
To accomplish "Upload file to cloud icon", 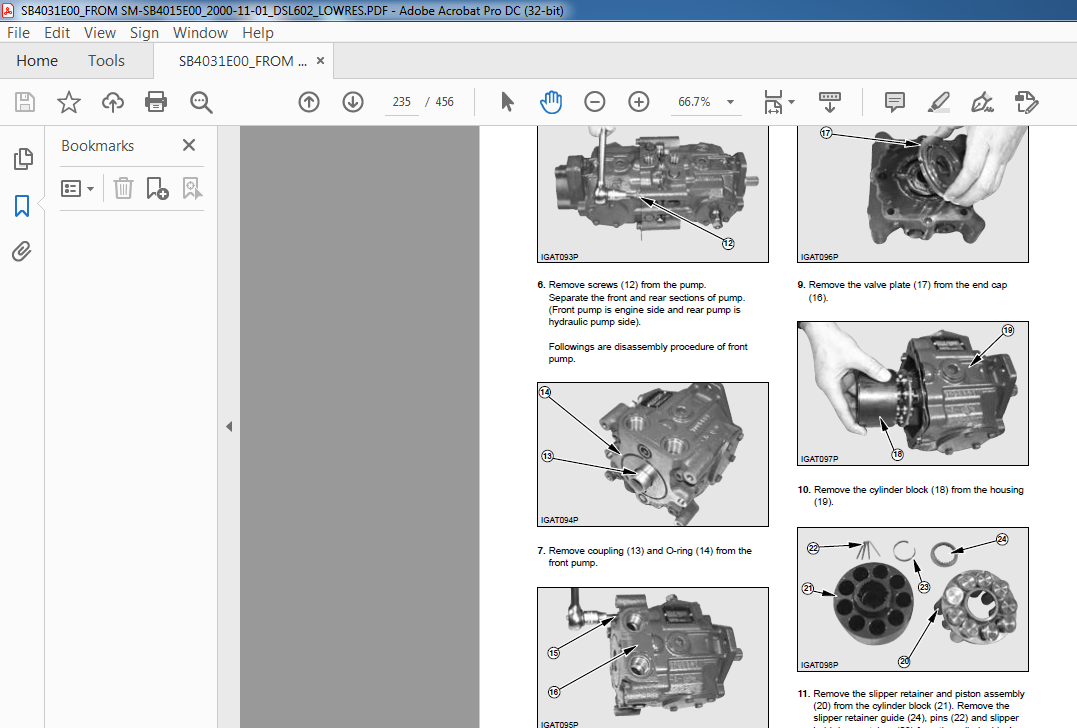I will (113, 102).
